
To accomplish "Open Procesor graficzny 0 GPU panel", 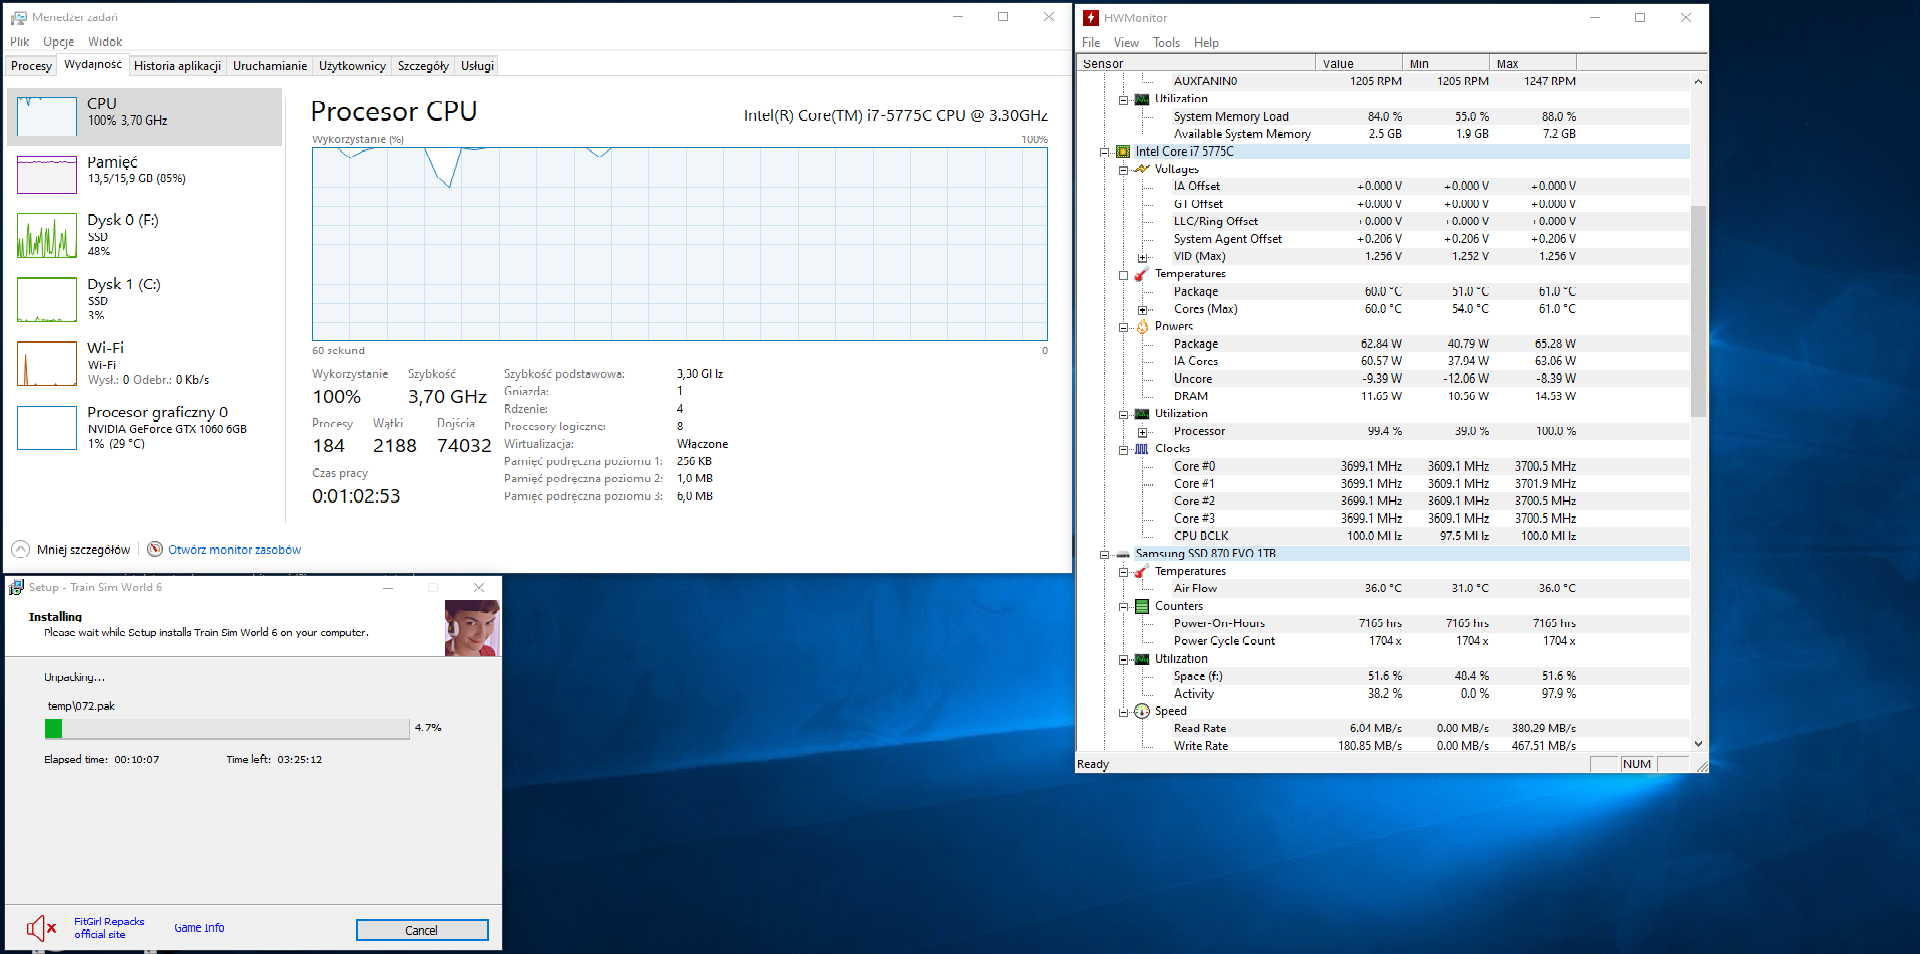I will pyautogui.click(x=47, y=428).
